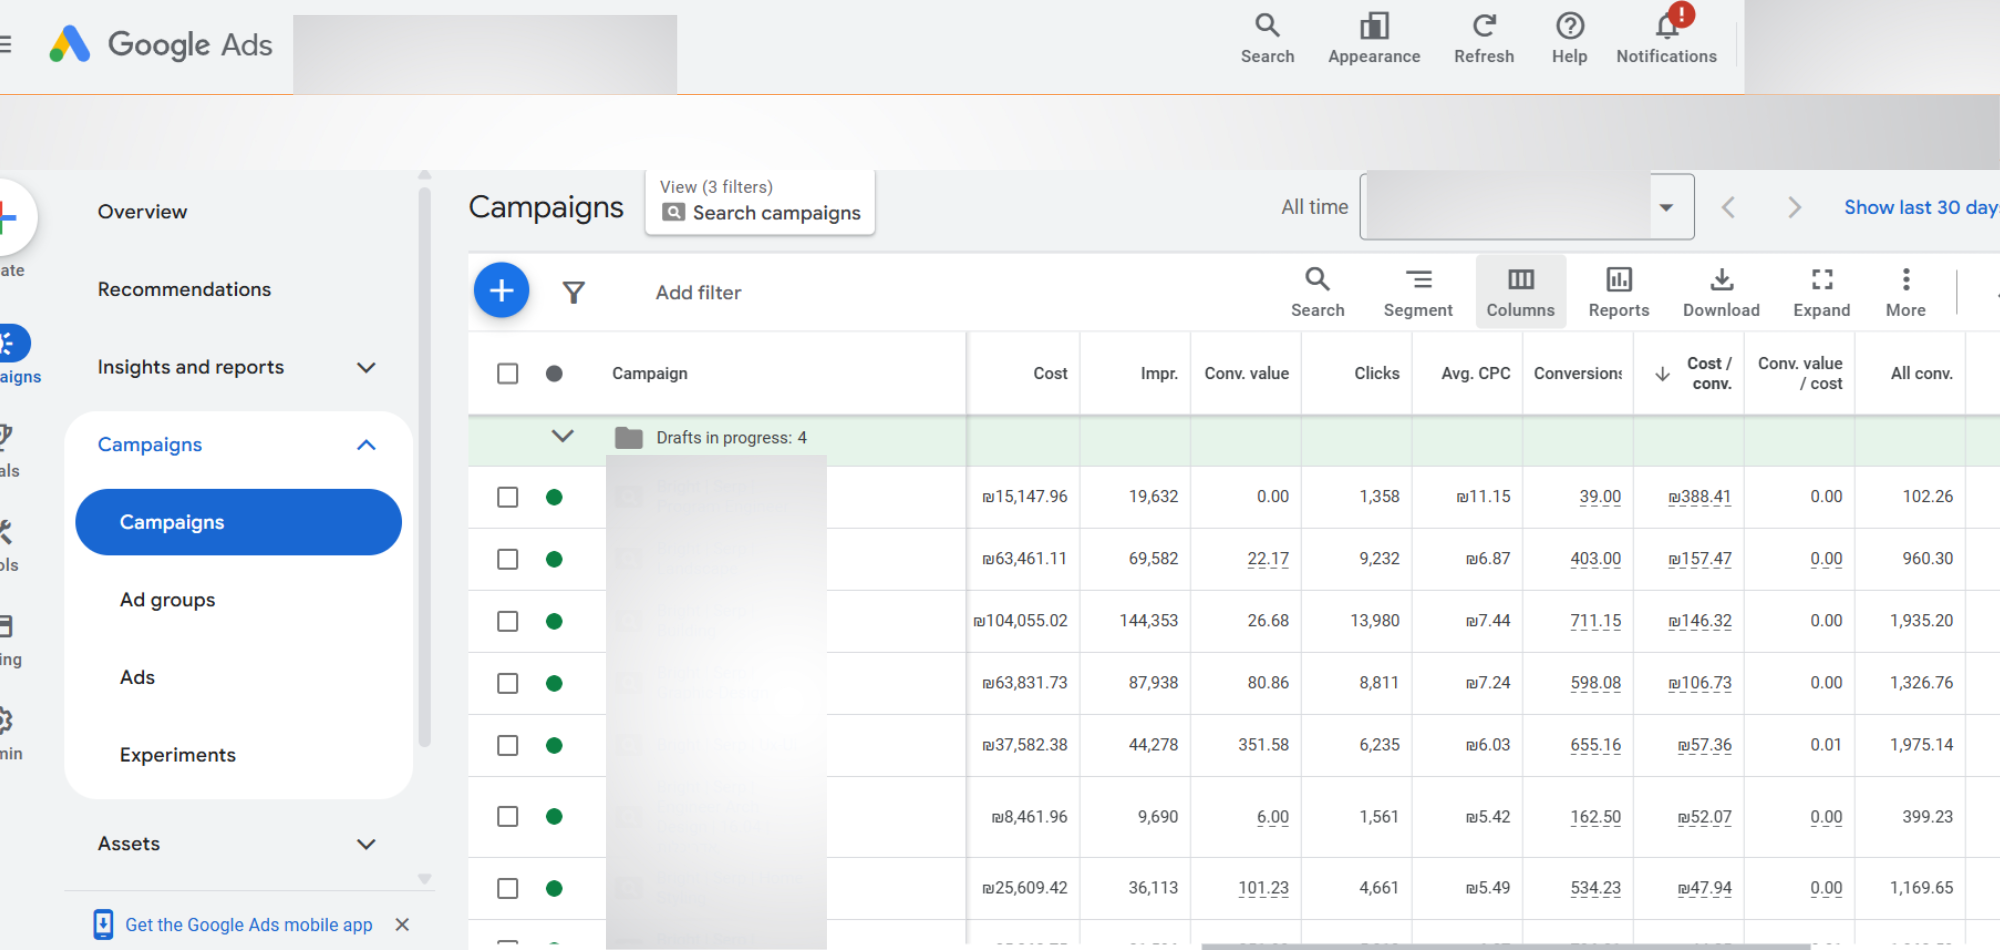The width and height of the screenshot is (2000, 950).
Task: Open the Appearance settings
Action: [x=1374, y=40]
